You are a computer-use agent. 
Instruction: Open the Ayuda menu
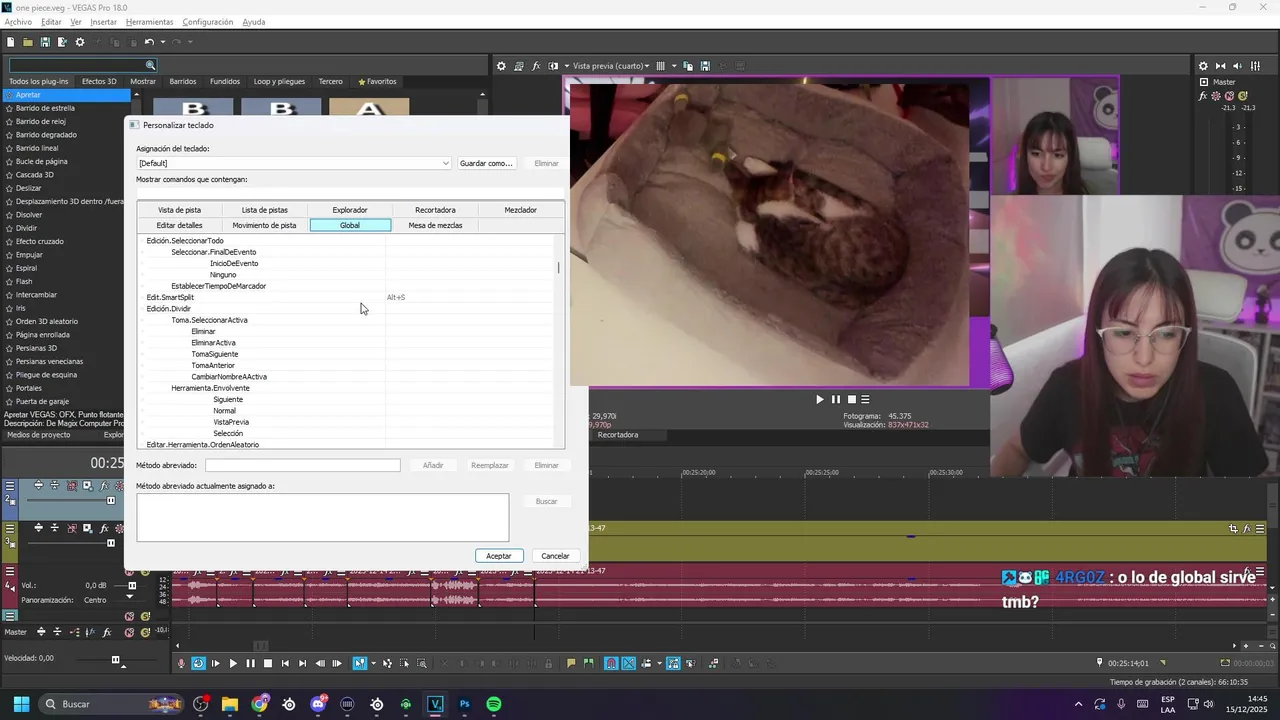(x=254, y=22)
